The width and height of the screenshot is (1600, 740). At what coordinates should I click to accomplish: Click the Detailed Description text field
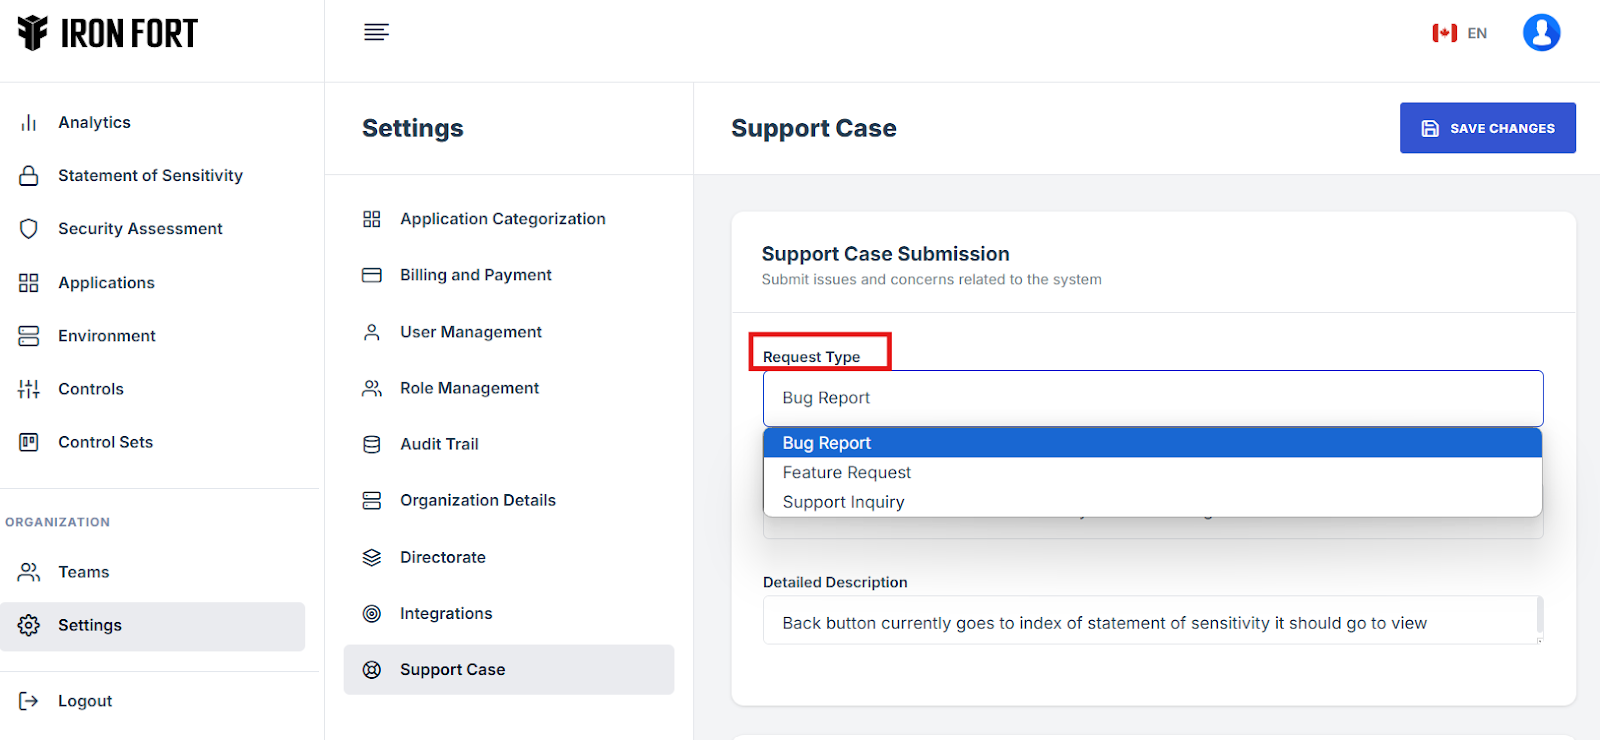click(1150, 623)
